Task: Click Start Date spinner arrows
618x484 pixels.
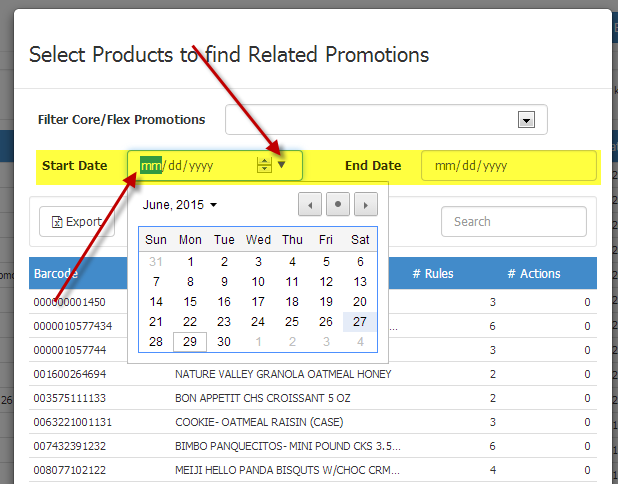Action: tap(264, 165)
